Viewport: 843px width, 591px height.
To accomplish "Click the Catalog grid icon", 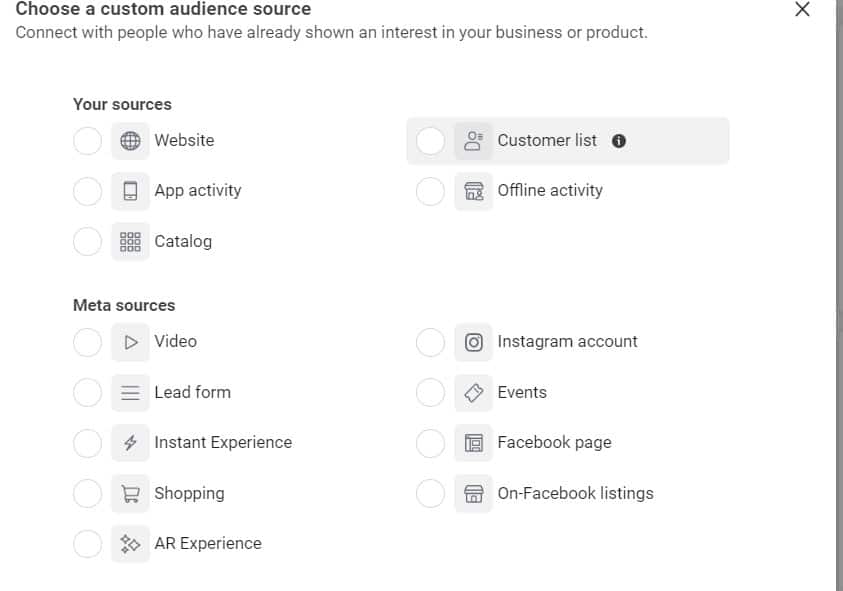I will [x=130, y=242].
